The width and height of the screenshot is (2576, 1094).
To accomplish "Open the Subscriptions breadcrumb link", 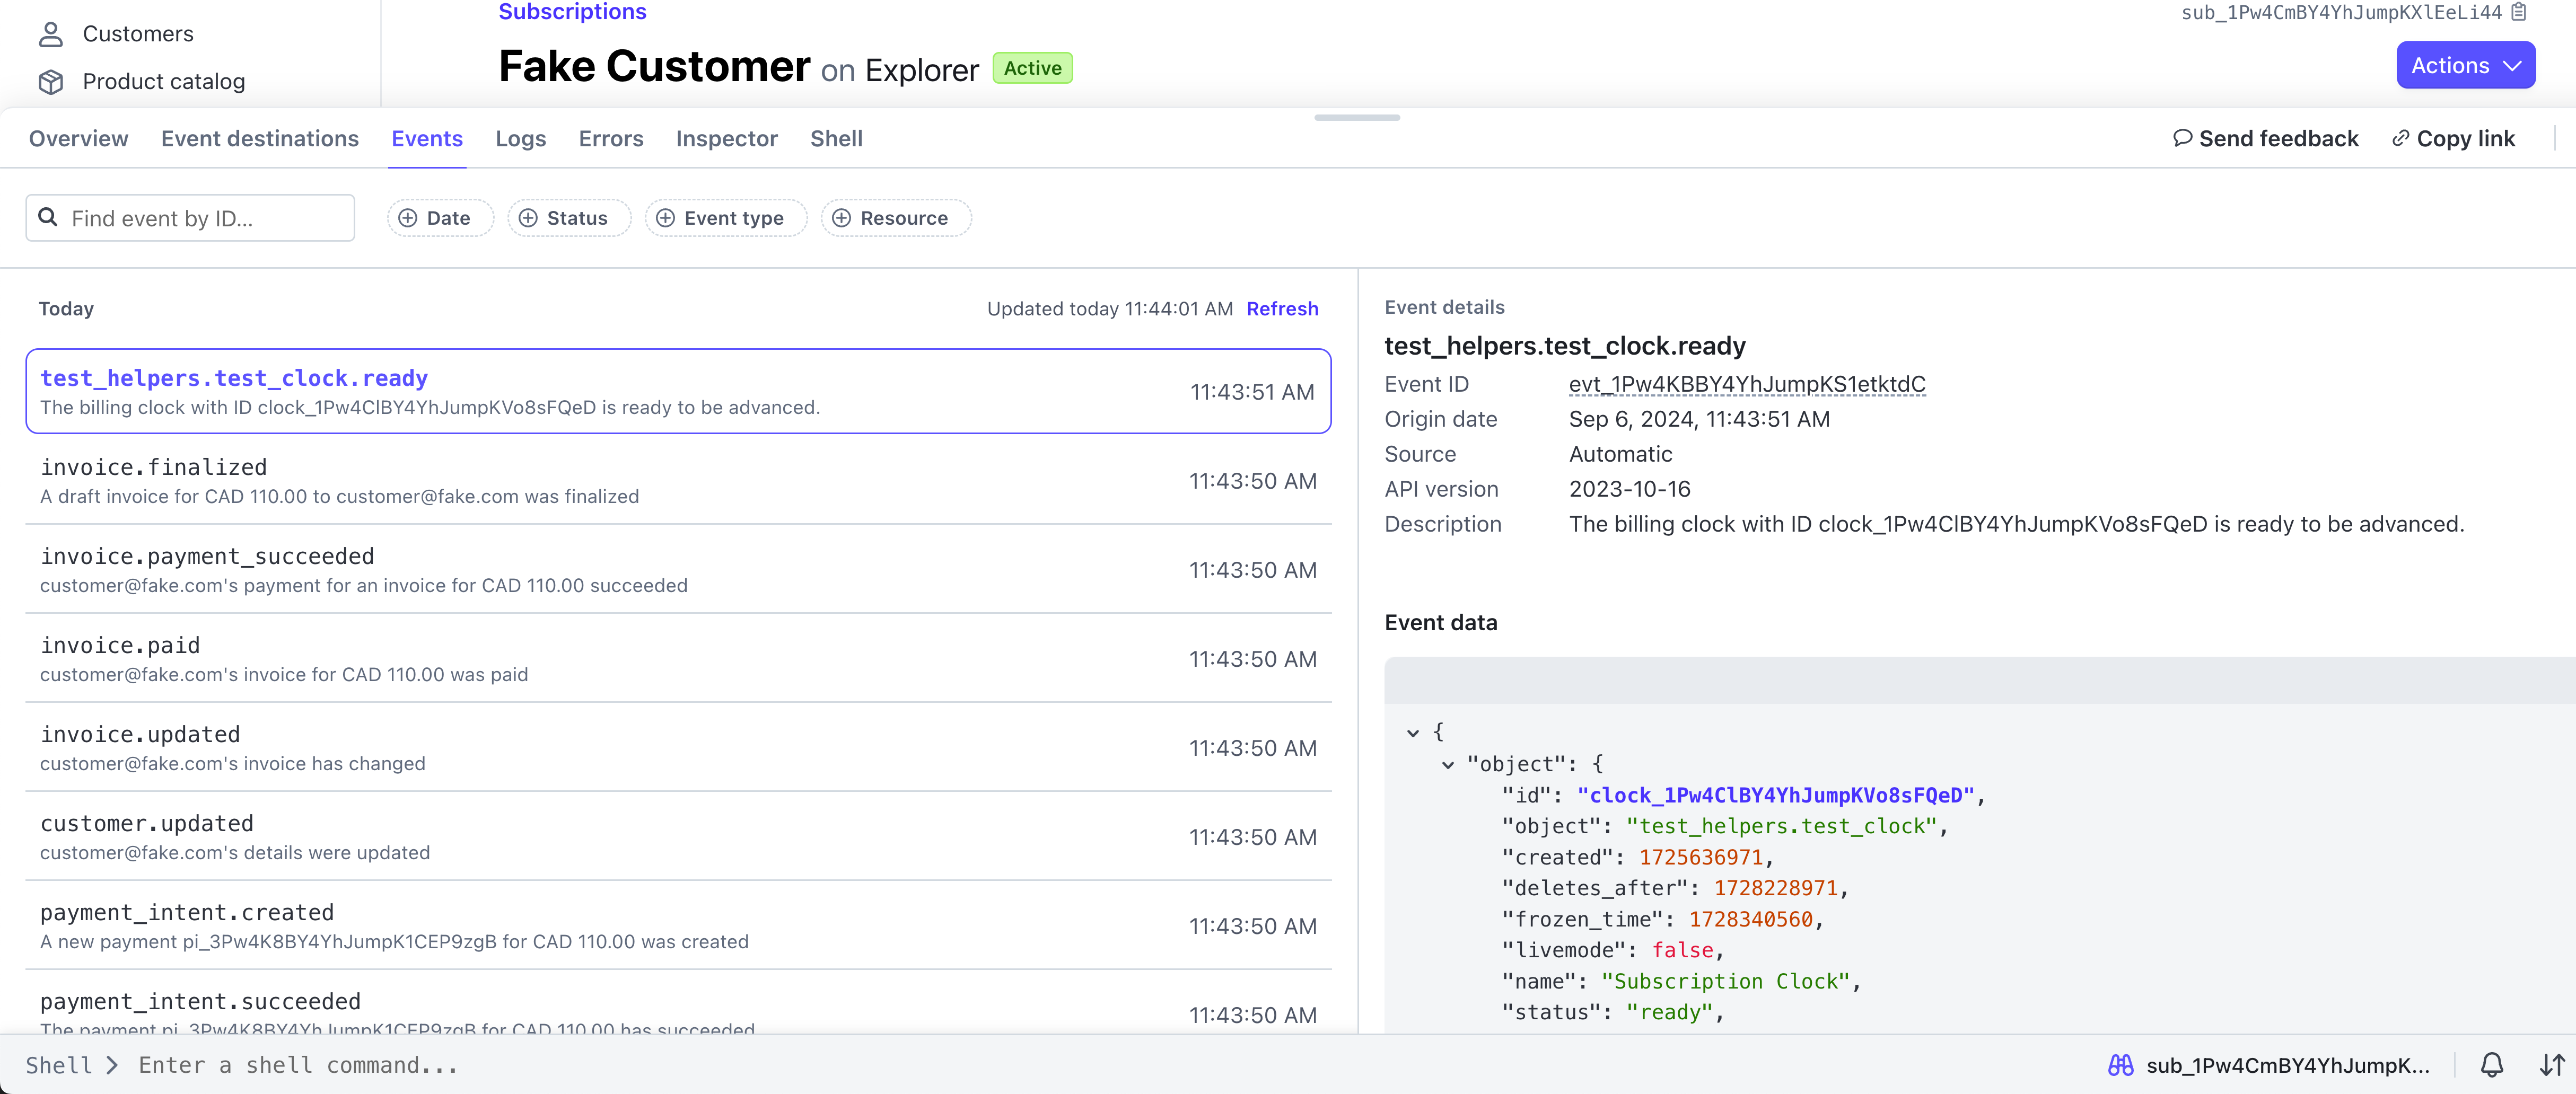I will point(572,12).
